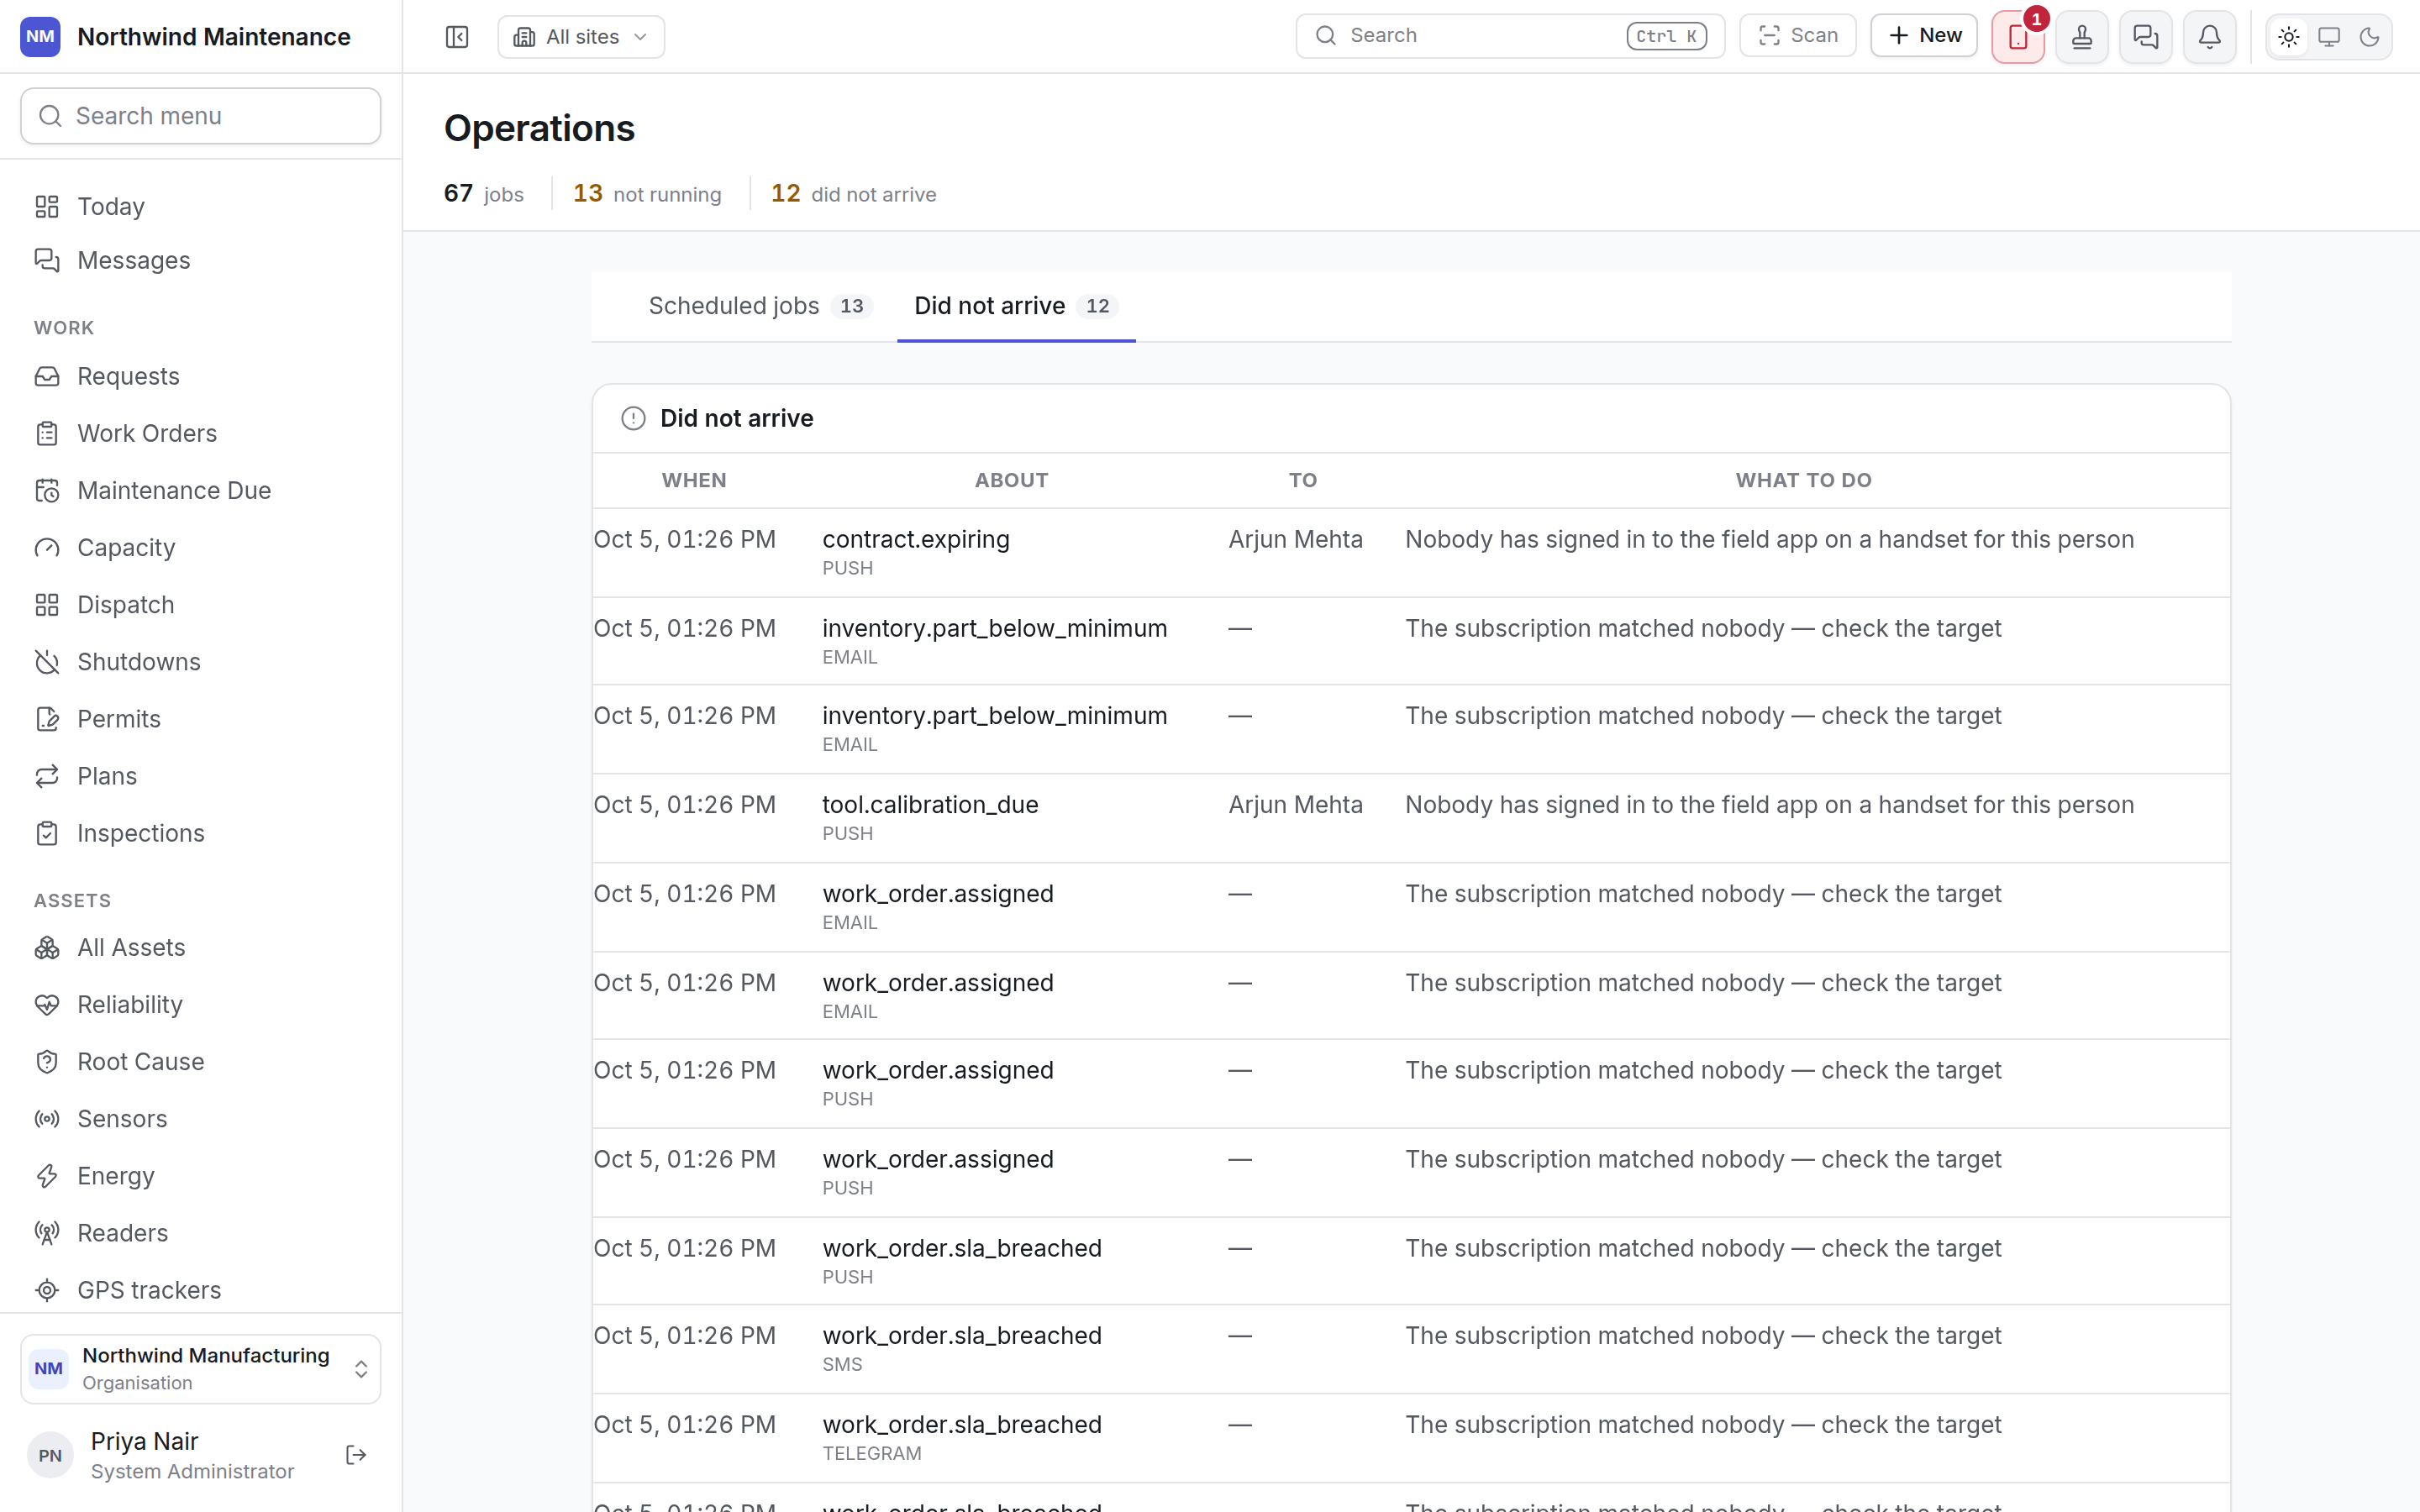Click the stamp approvals icon in top bar
The width and height of the screenshot is (2420, 1512).
[x=2082, y=37]
